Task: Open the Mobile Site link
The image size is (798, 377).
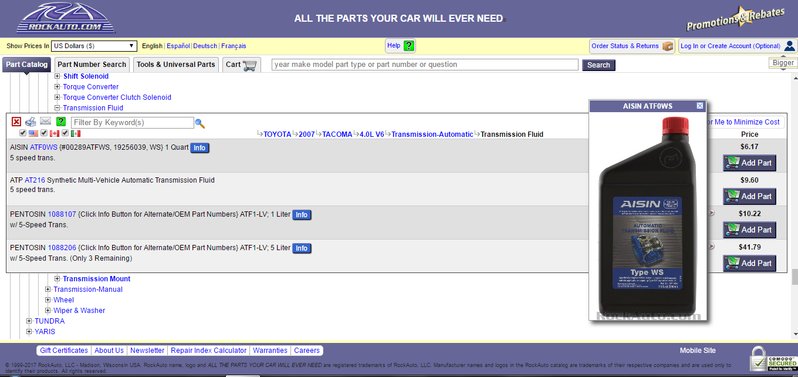Action: (x=698, y=351)
